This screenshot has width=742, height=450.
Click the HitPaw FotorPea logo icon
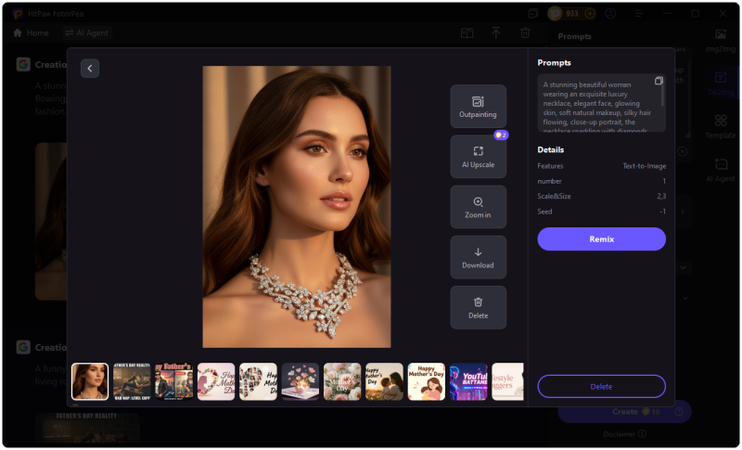18,13
